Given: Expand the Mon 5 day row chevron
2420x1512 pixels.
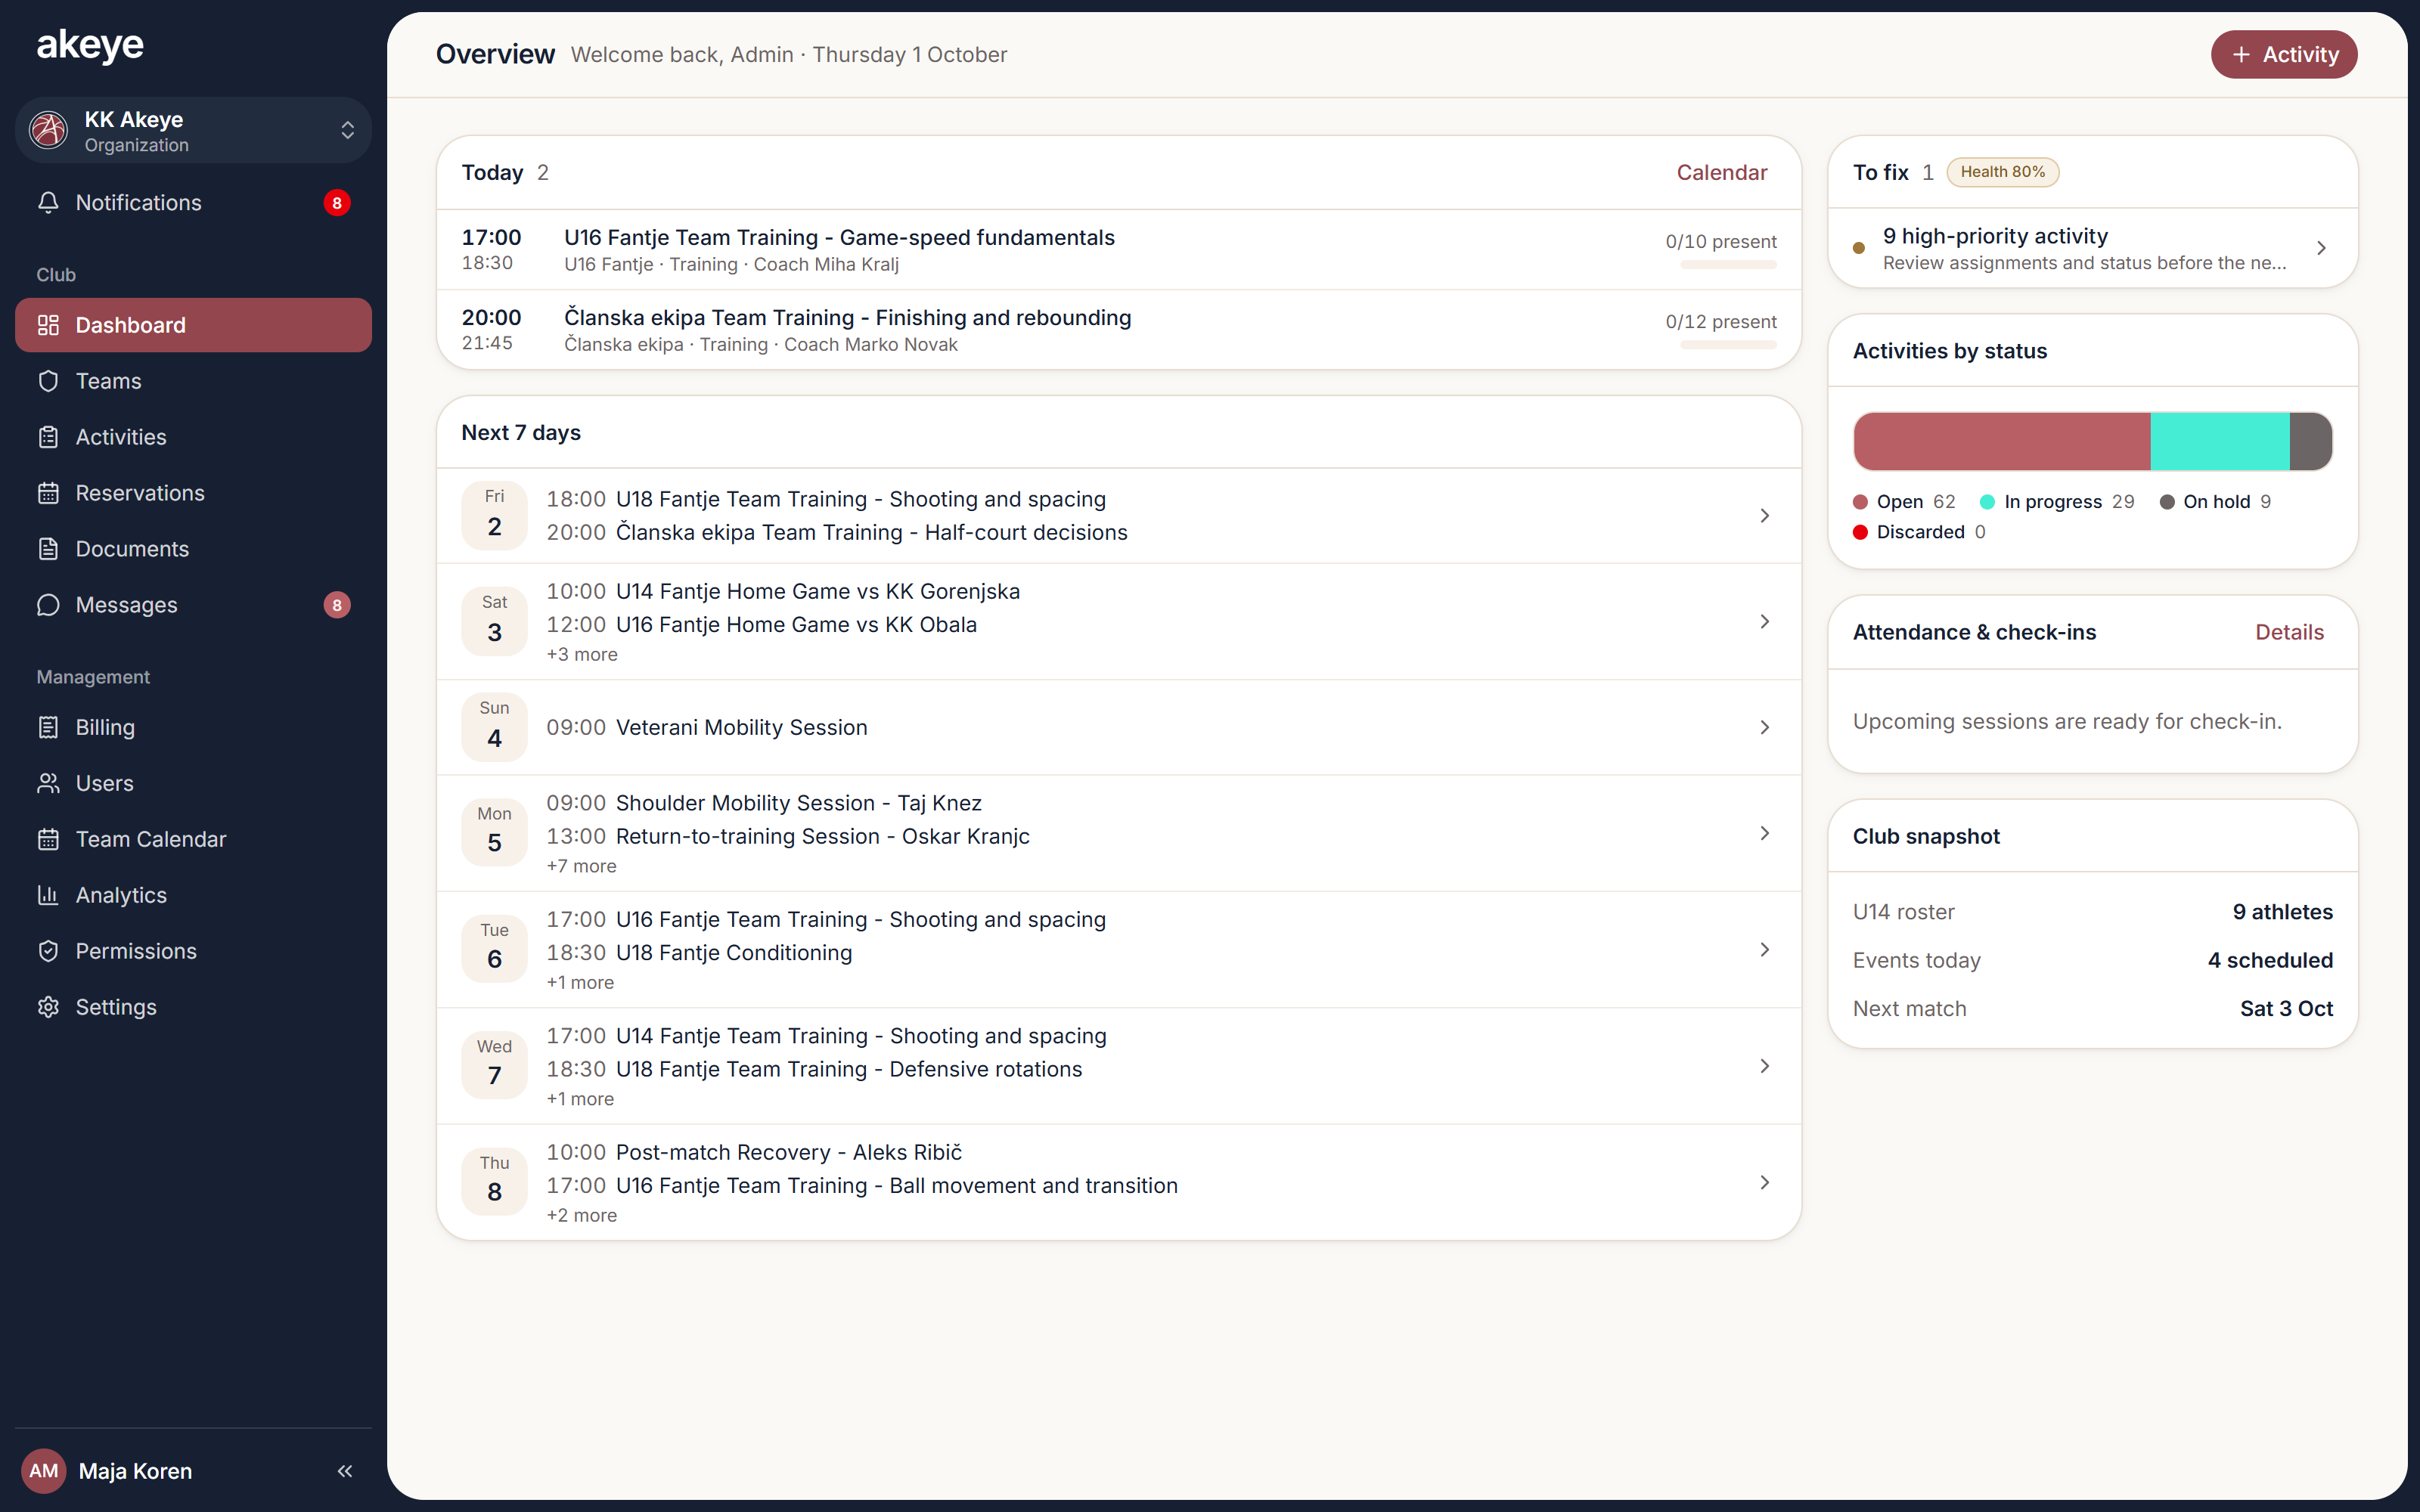Looking at the screenshot, I should click(1764, 834).
